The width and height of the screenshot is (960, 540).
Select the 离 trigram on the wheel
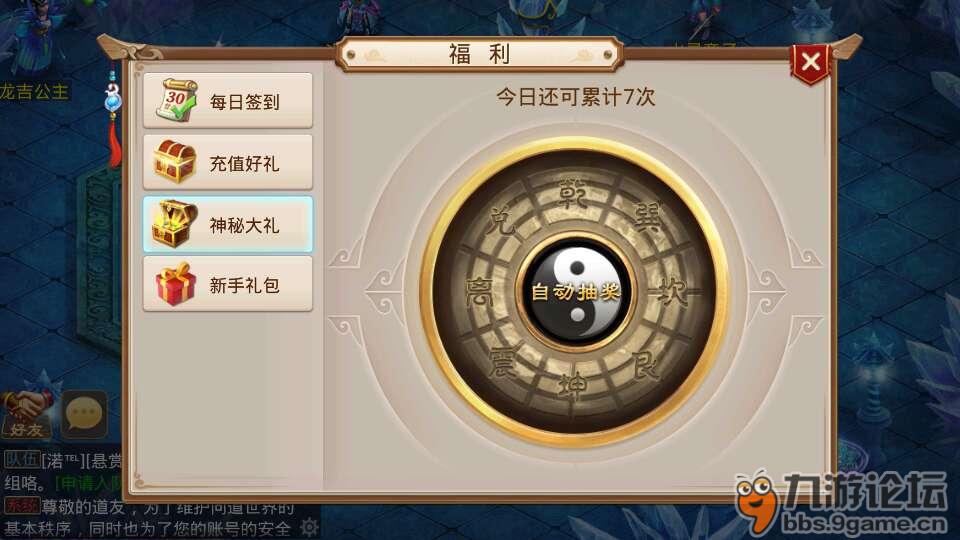pos(478,291)
